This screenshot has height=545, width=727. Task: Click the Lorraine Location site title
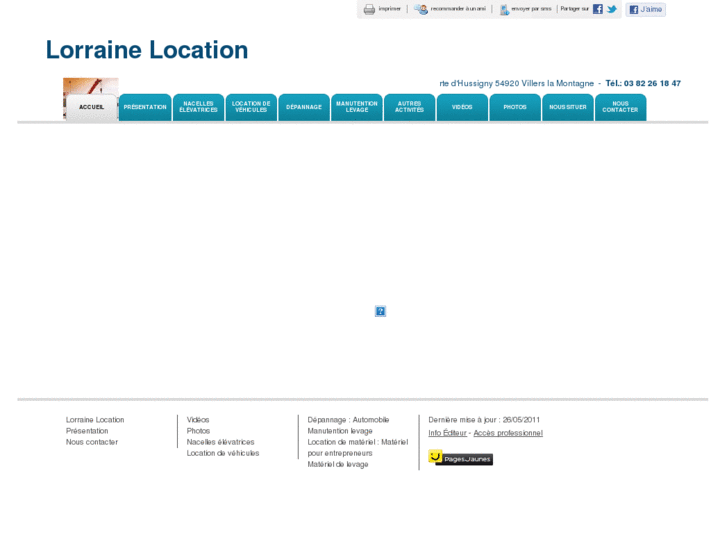pos(147,50)
